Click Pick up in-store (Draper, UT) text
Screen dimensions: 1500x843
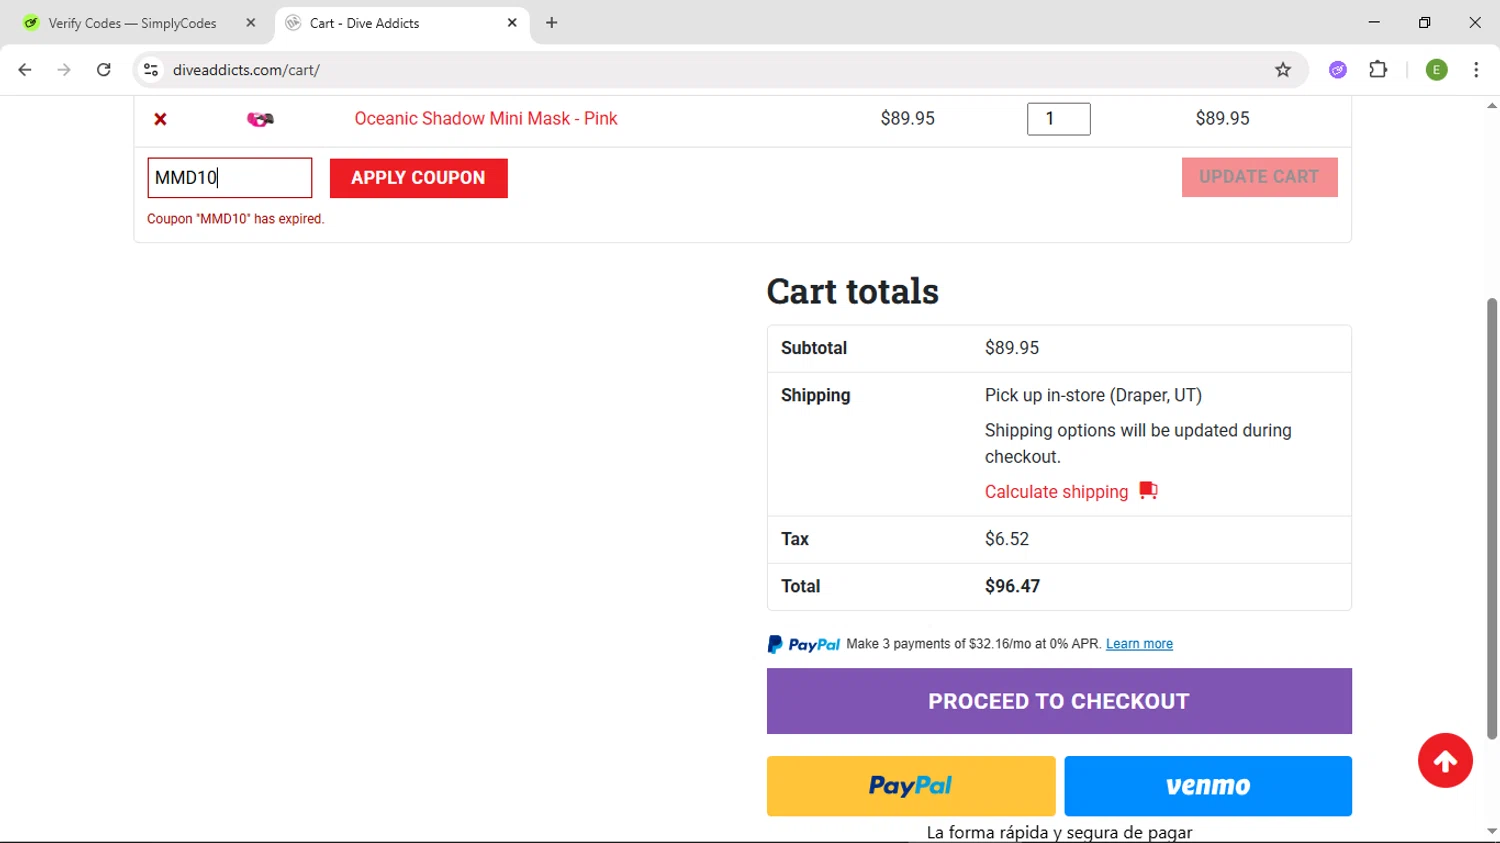tap(1093, 395)
